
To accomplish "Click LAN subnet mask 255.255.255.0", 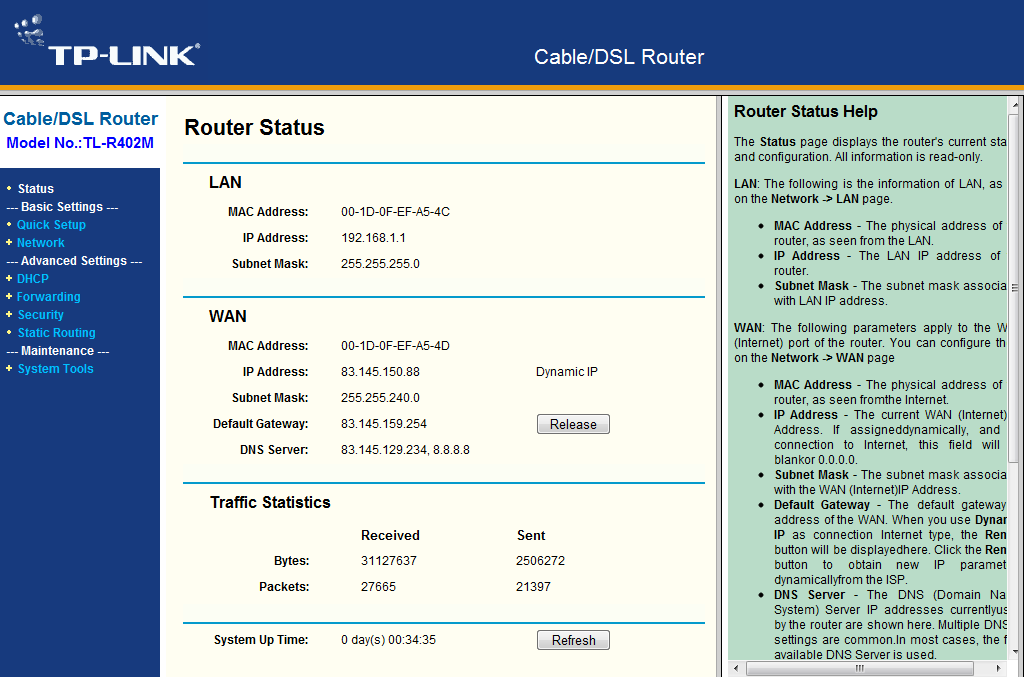I will coord(380,264).
